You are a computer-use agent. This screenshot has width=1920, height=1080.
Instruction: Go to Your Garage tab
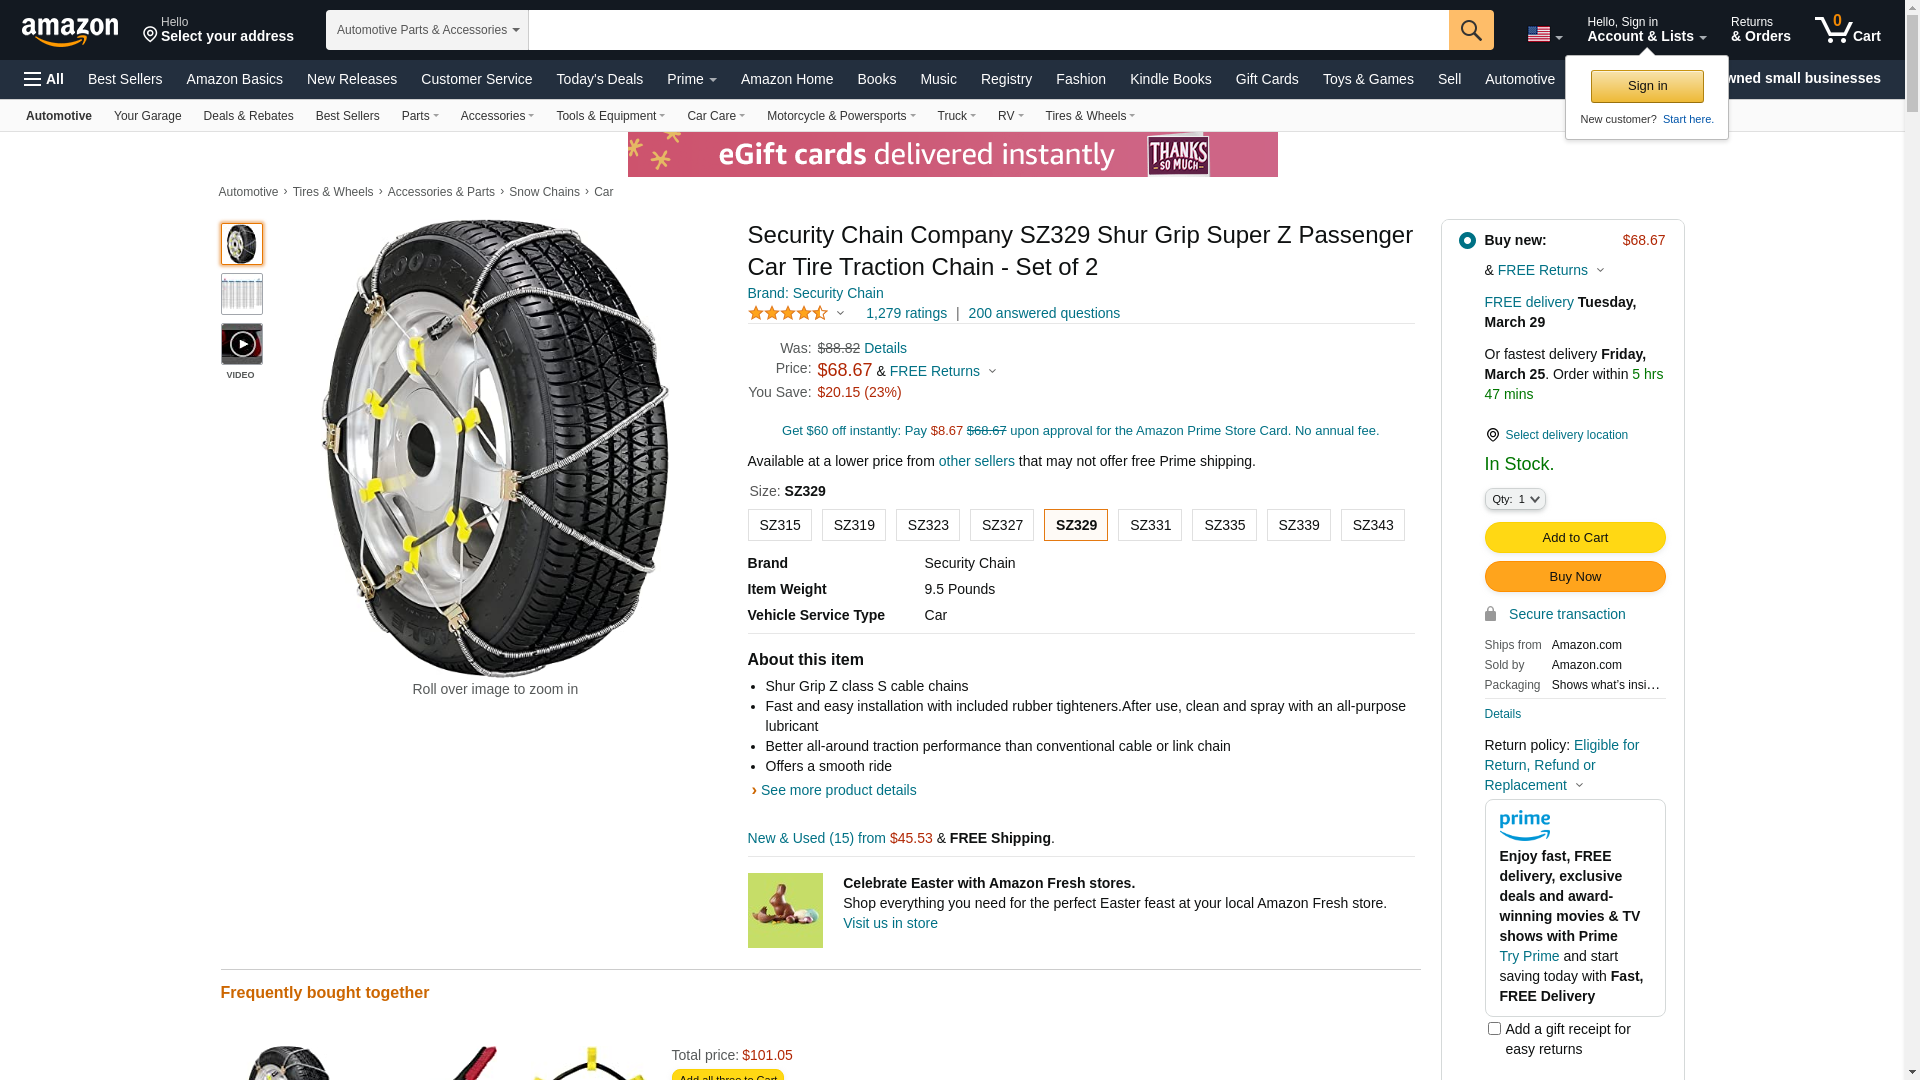pyautogui.click(x=147, y=116)
